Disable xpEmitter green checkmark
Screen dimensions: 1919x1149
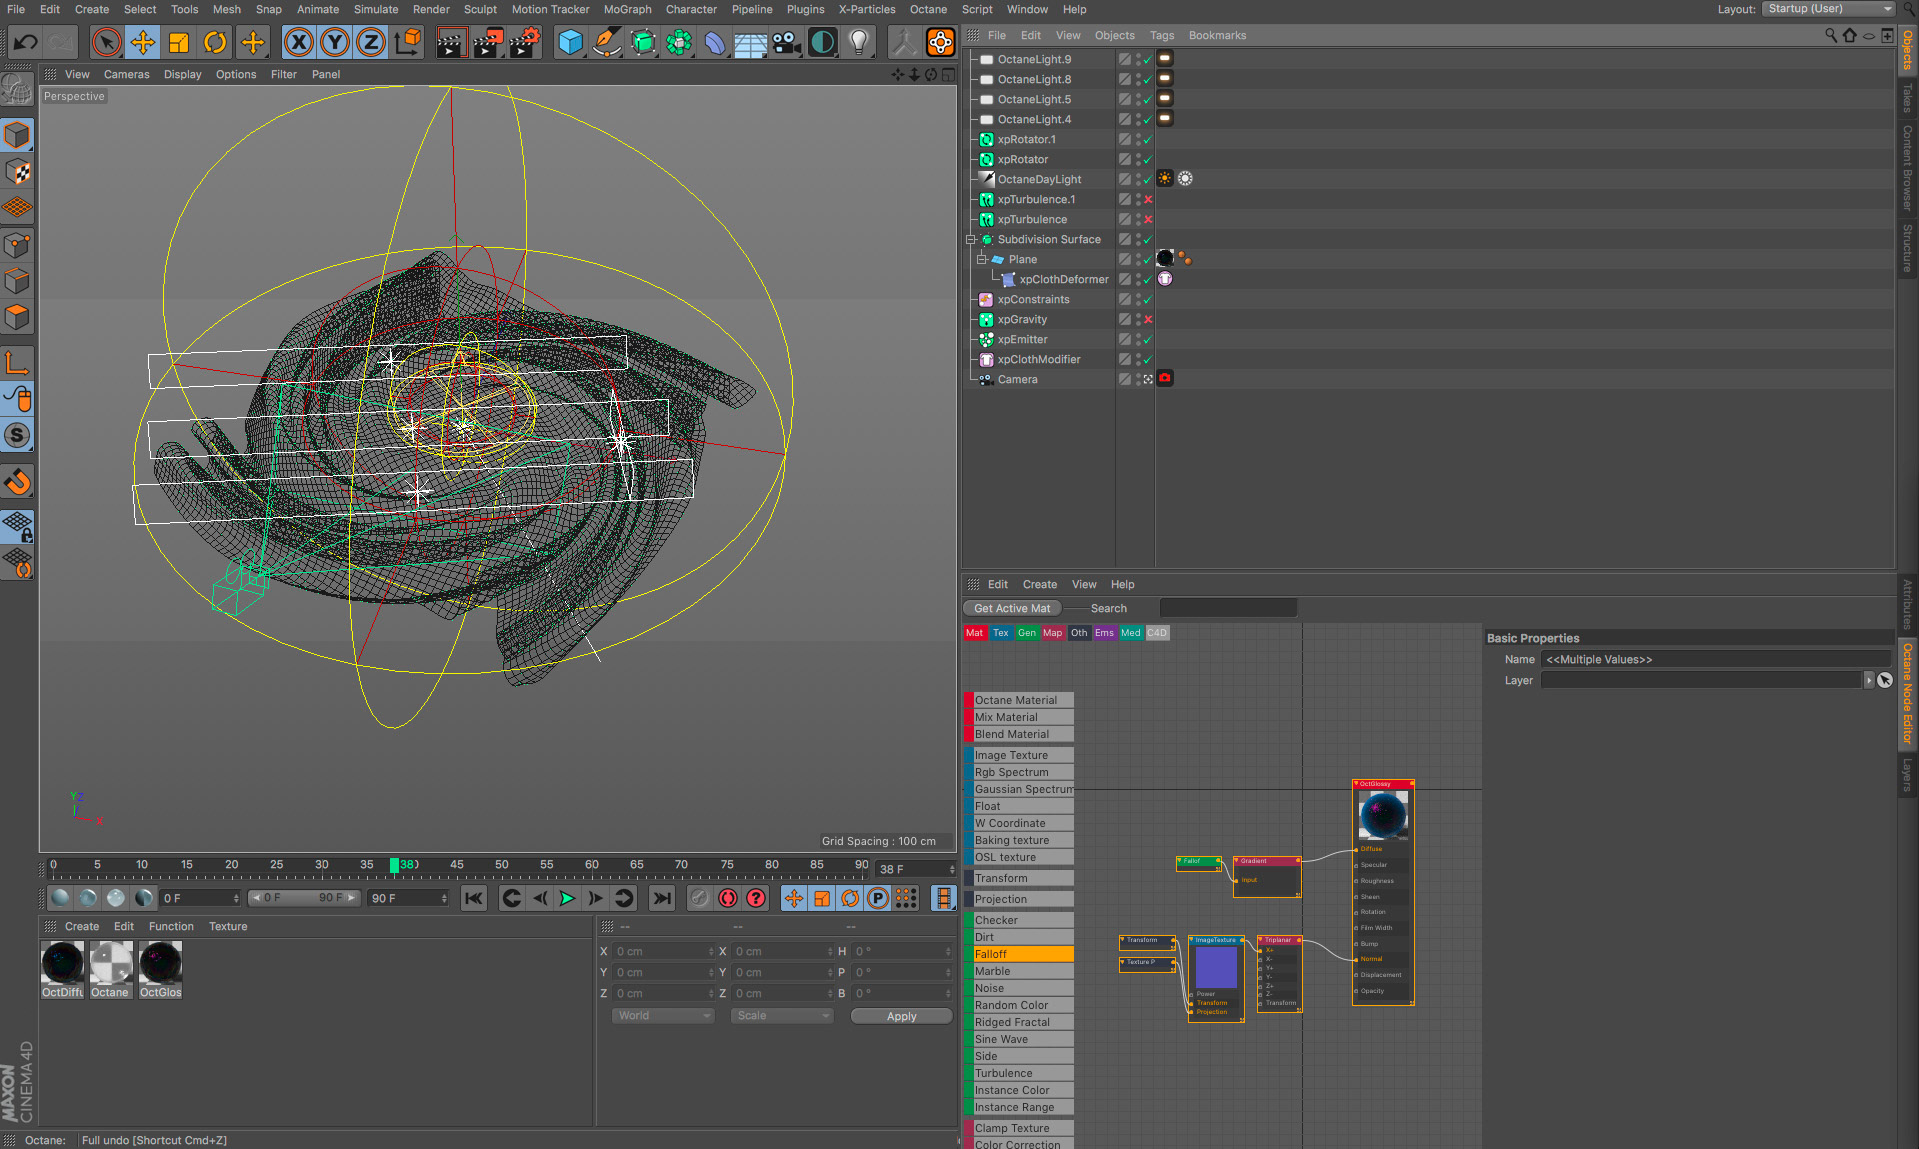pyautogui.click(x=1148, y=339)
